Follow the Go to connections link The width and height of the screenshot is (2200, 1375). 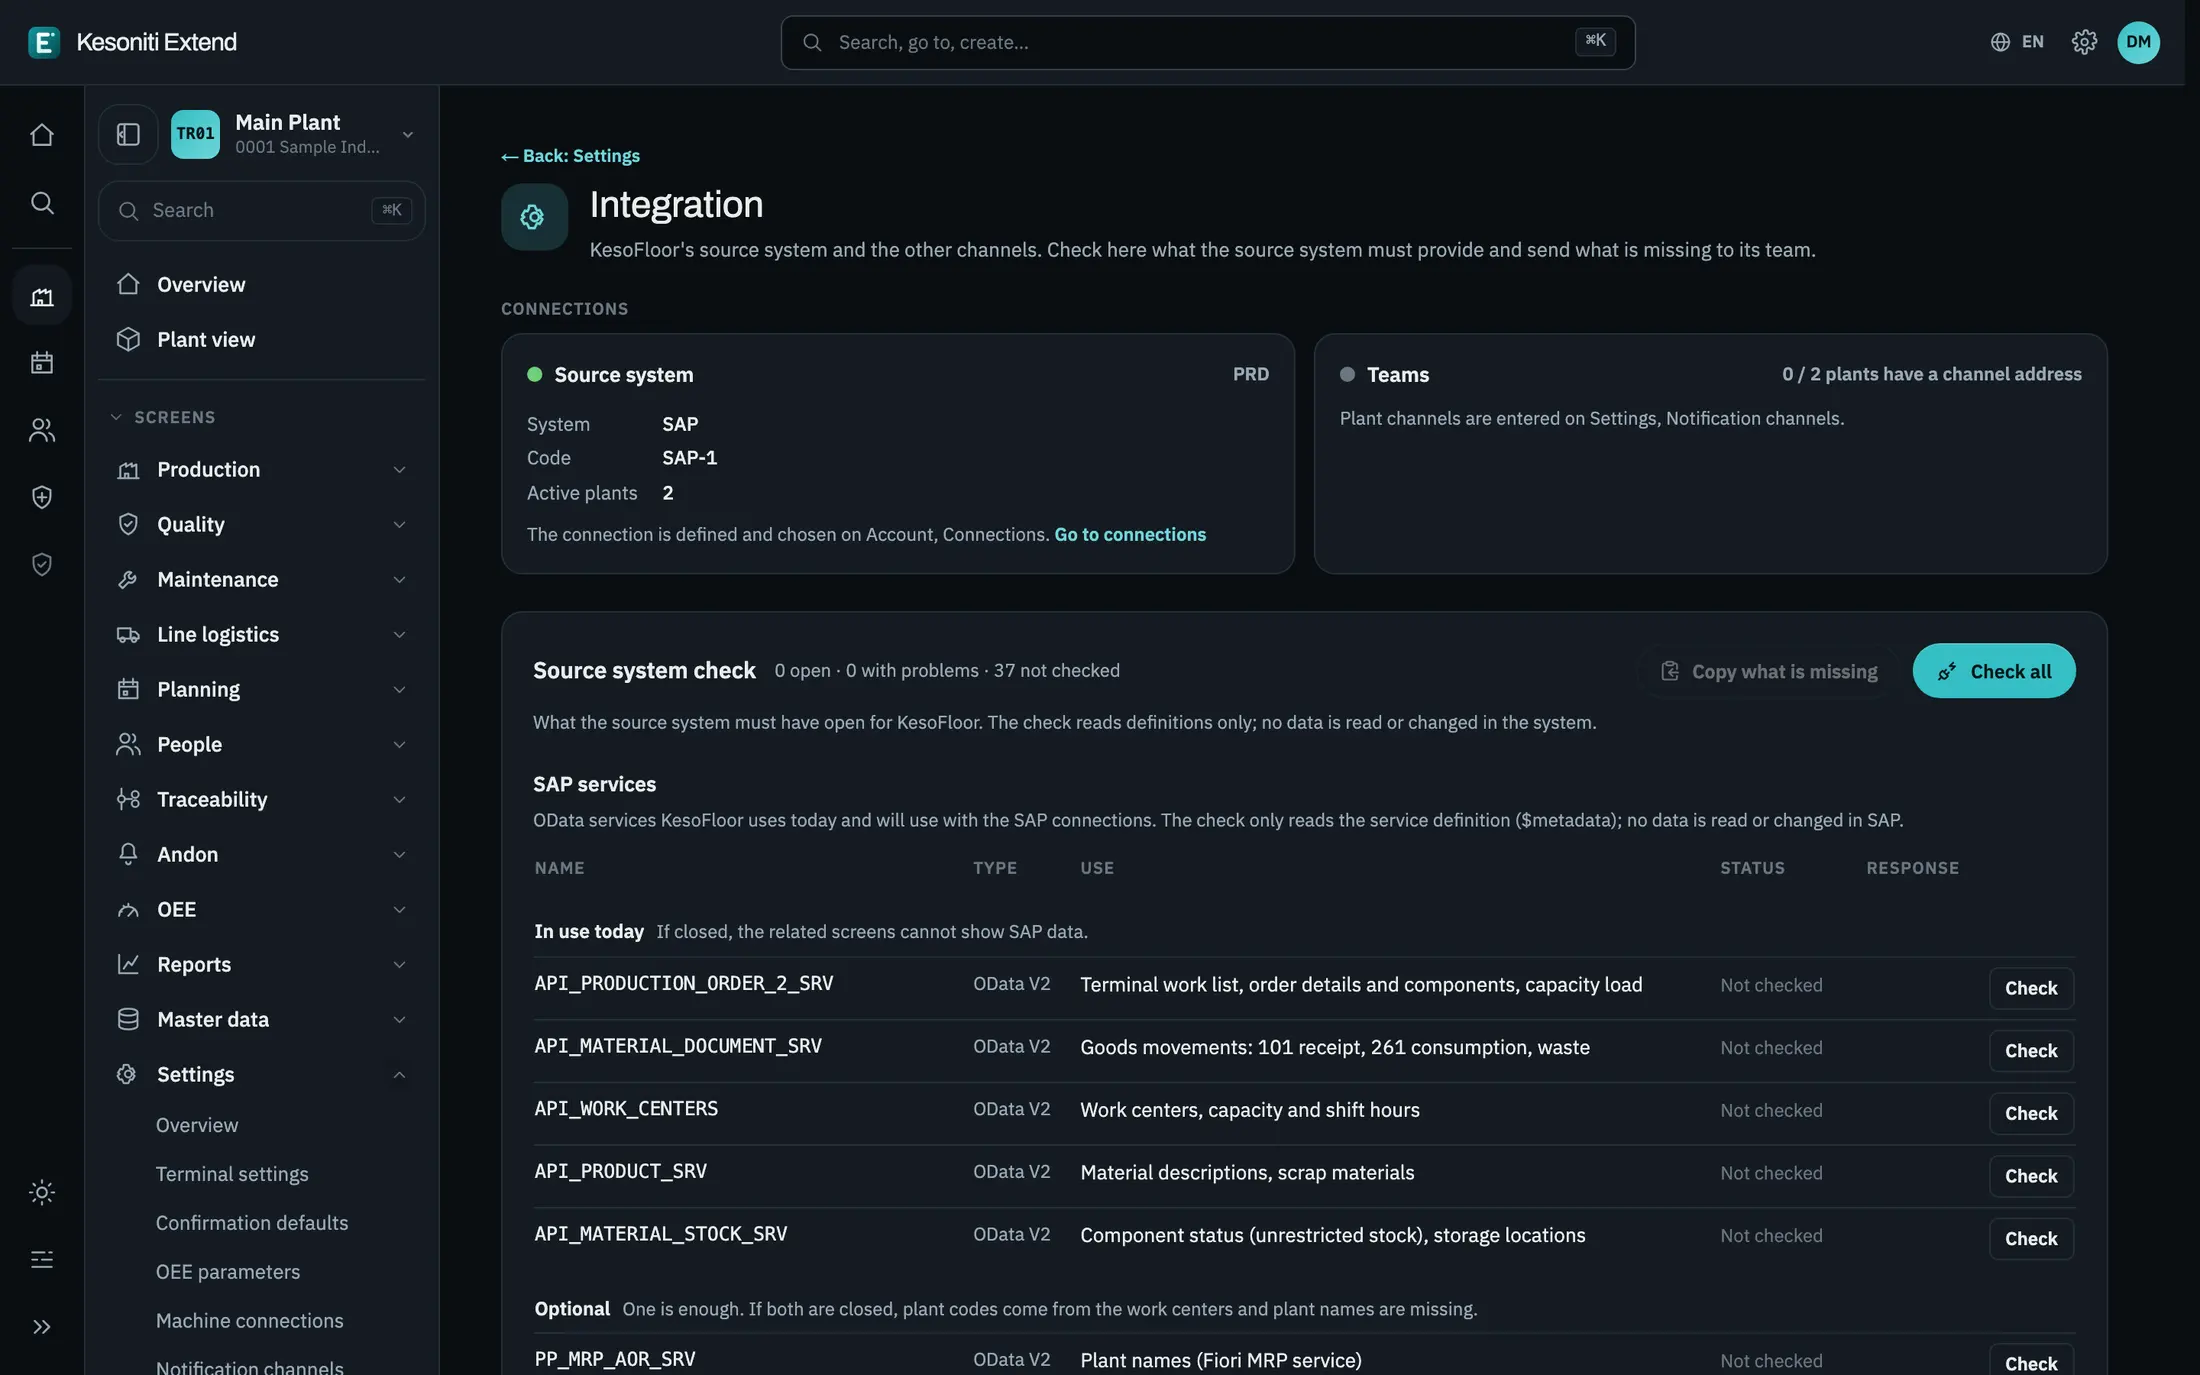tap(1130, 535)
